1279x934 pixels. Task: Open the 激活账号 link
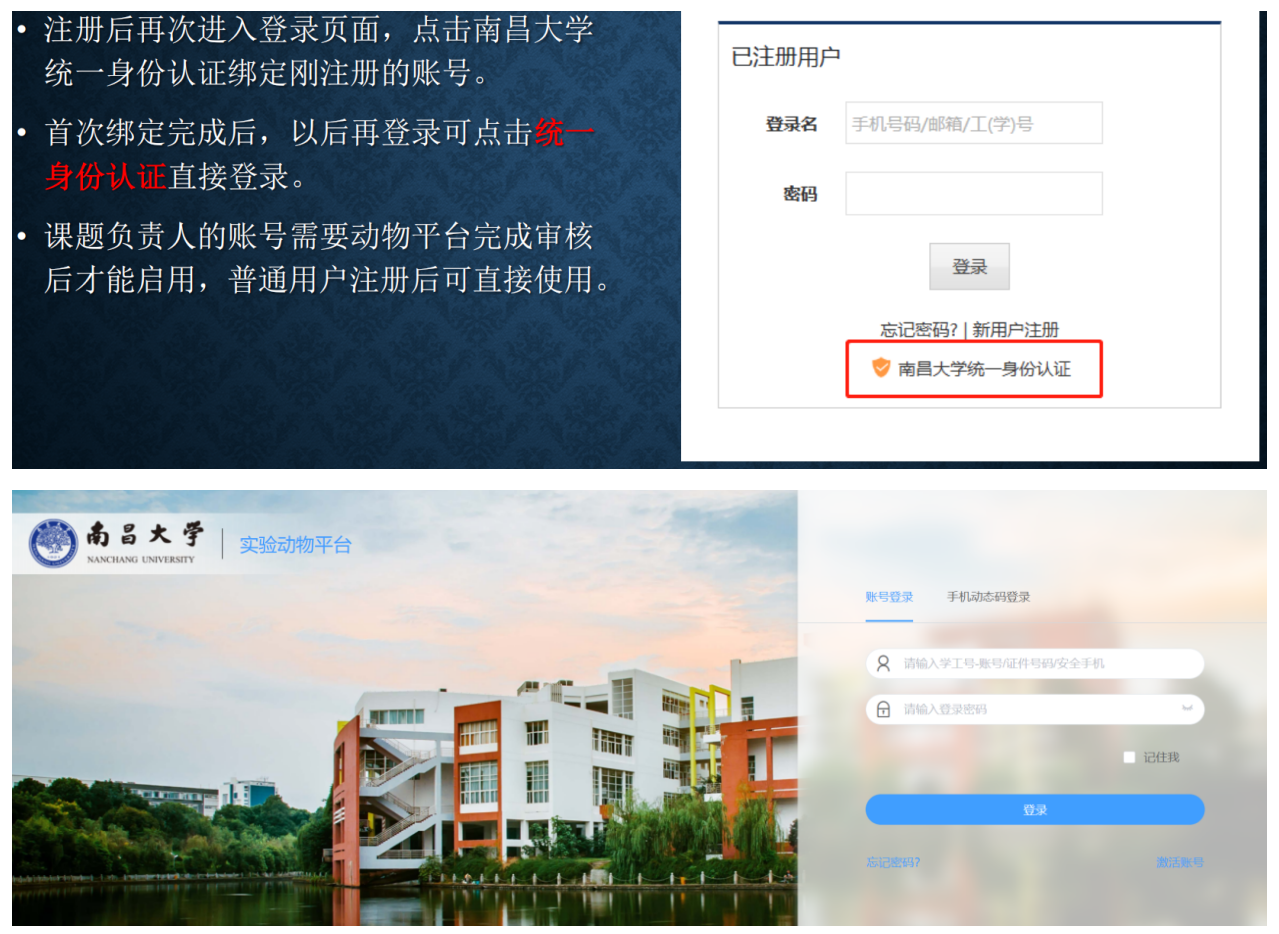[1179, 862]
